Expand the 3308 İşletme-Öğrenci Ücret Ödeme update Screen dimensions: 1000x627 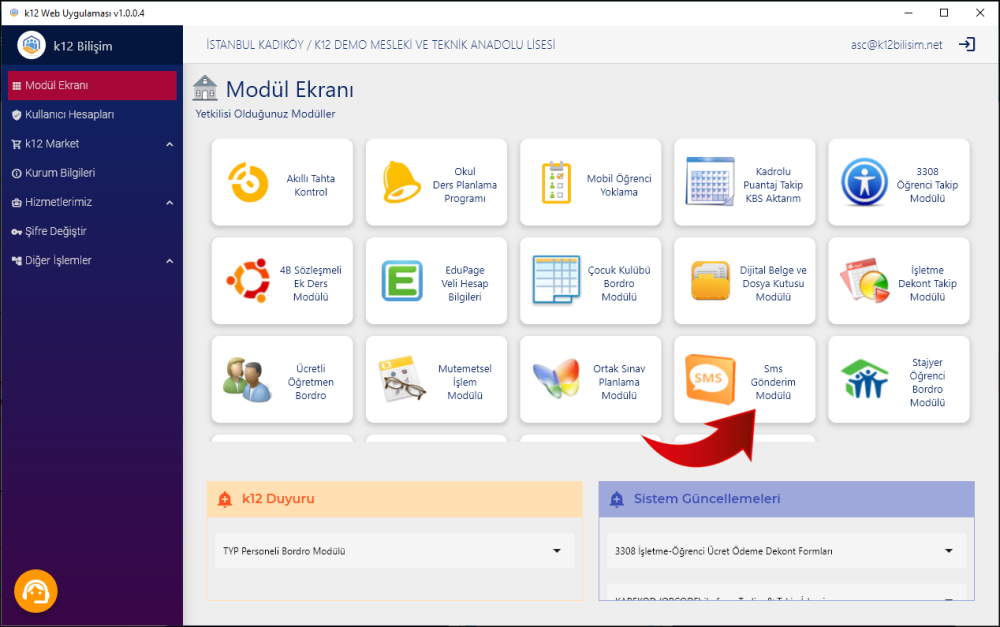tap(786, 550)
